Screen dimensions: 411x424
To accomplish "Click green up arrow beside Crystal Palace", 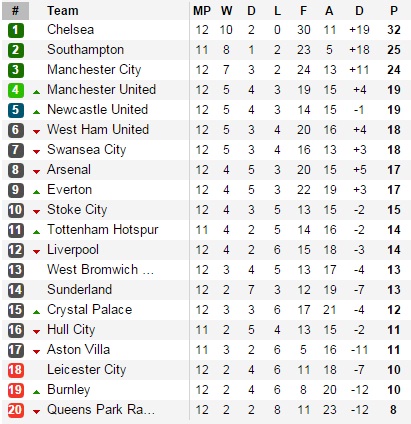I will 36,312.
